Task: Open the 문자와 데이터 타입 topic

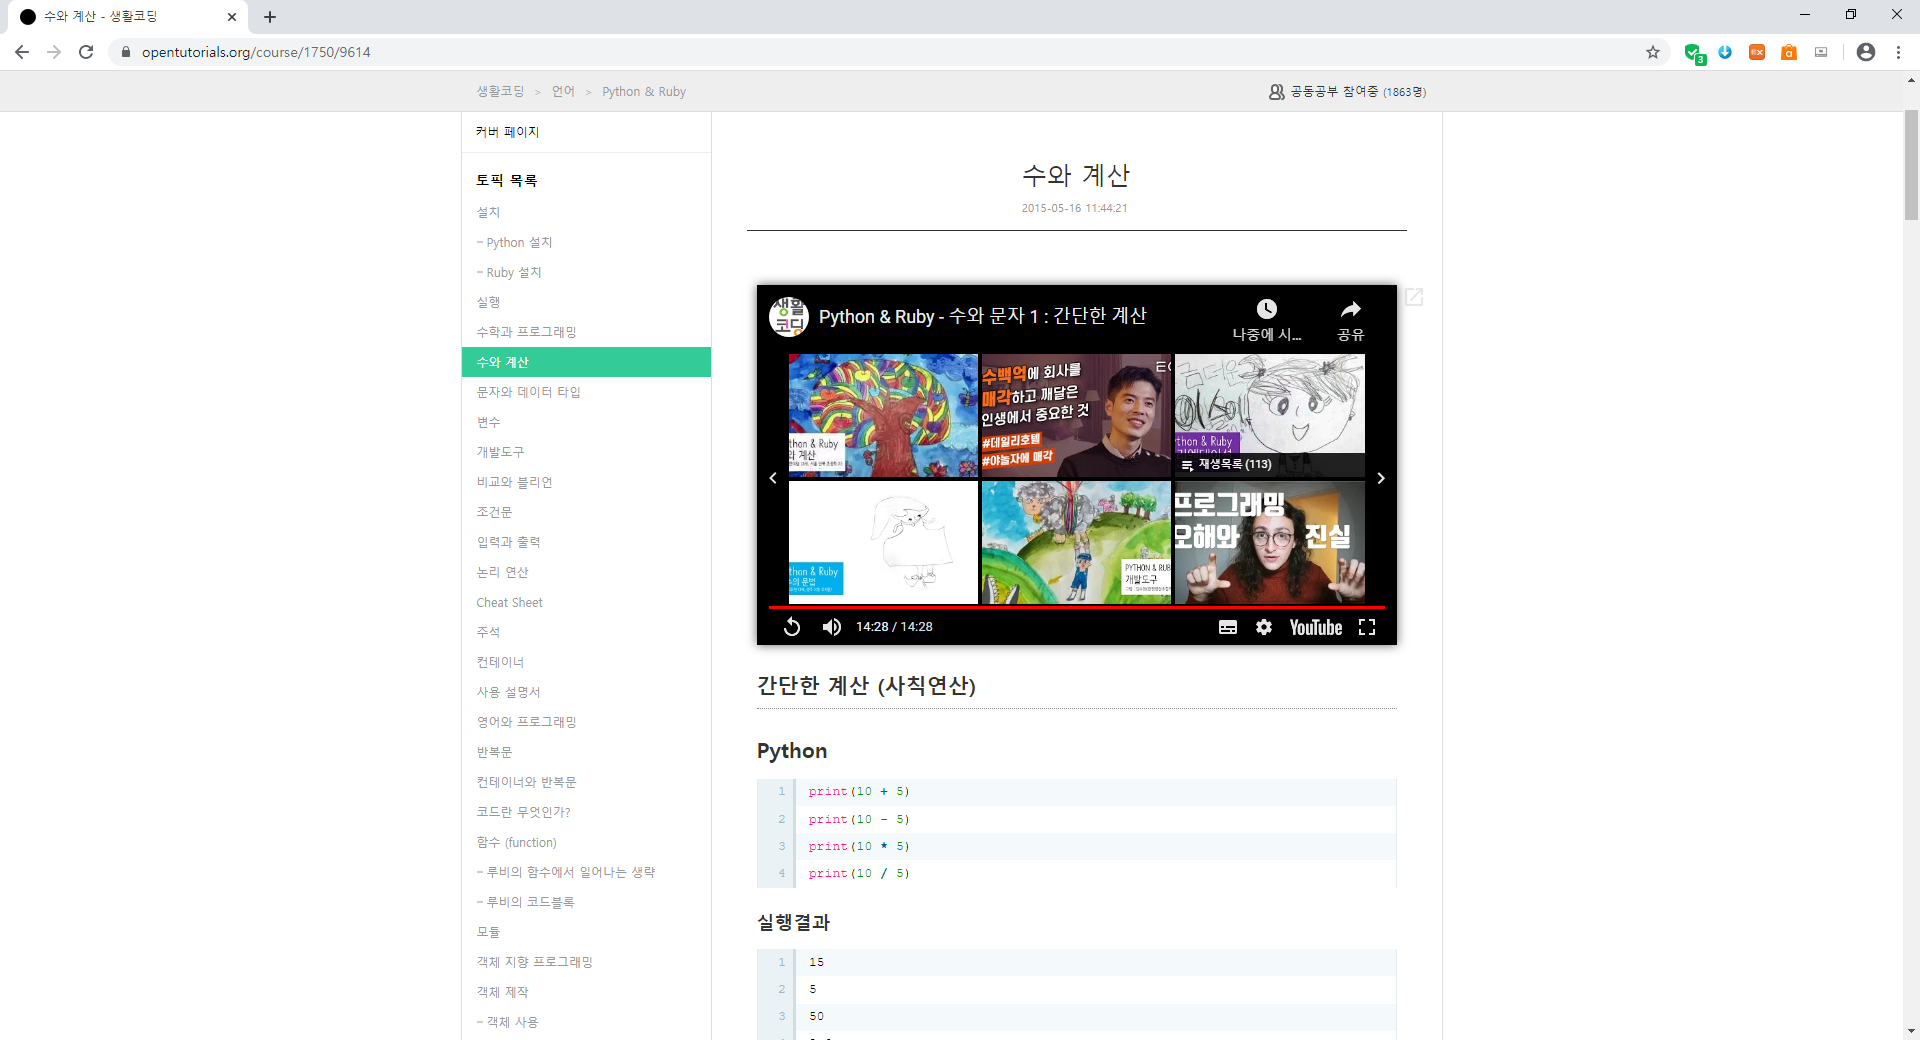Action: [x=528, y=392]
